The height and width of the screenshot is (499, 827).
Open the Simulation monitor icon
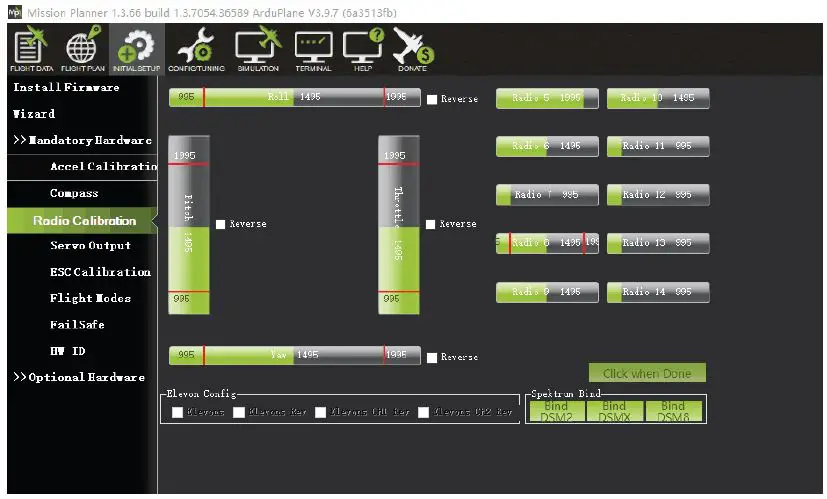tap(258, 49)
